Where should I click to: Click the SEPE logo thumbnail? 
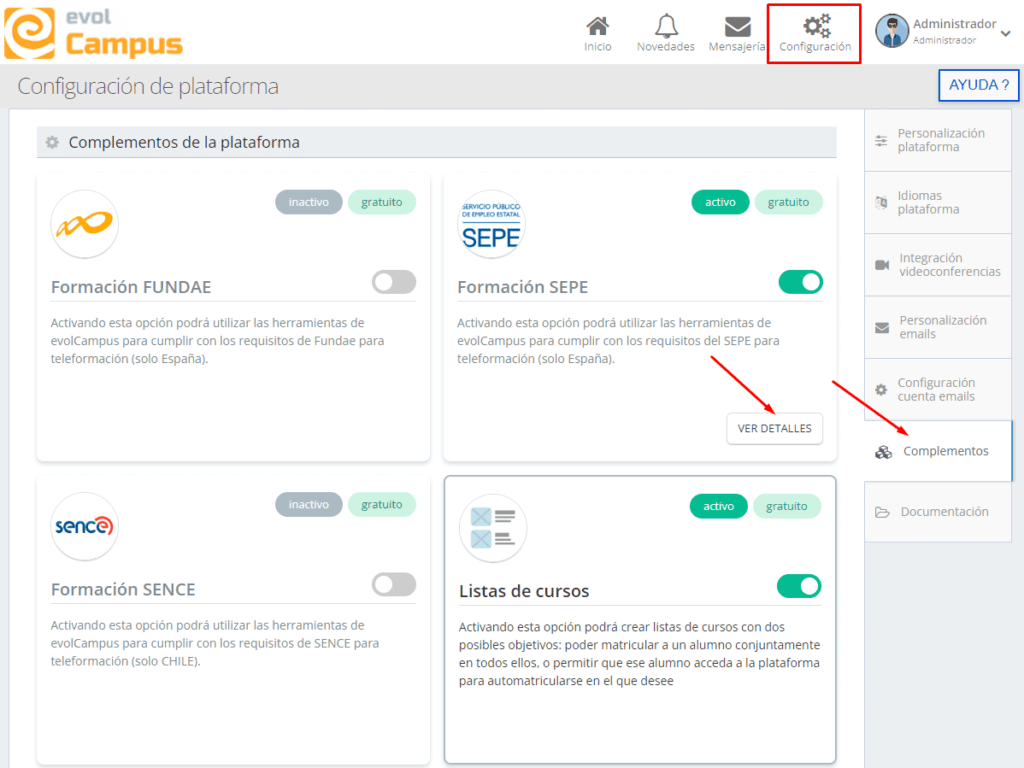coord(490,225)
